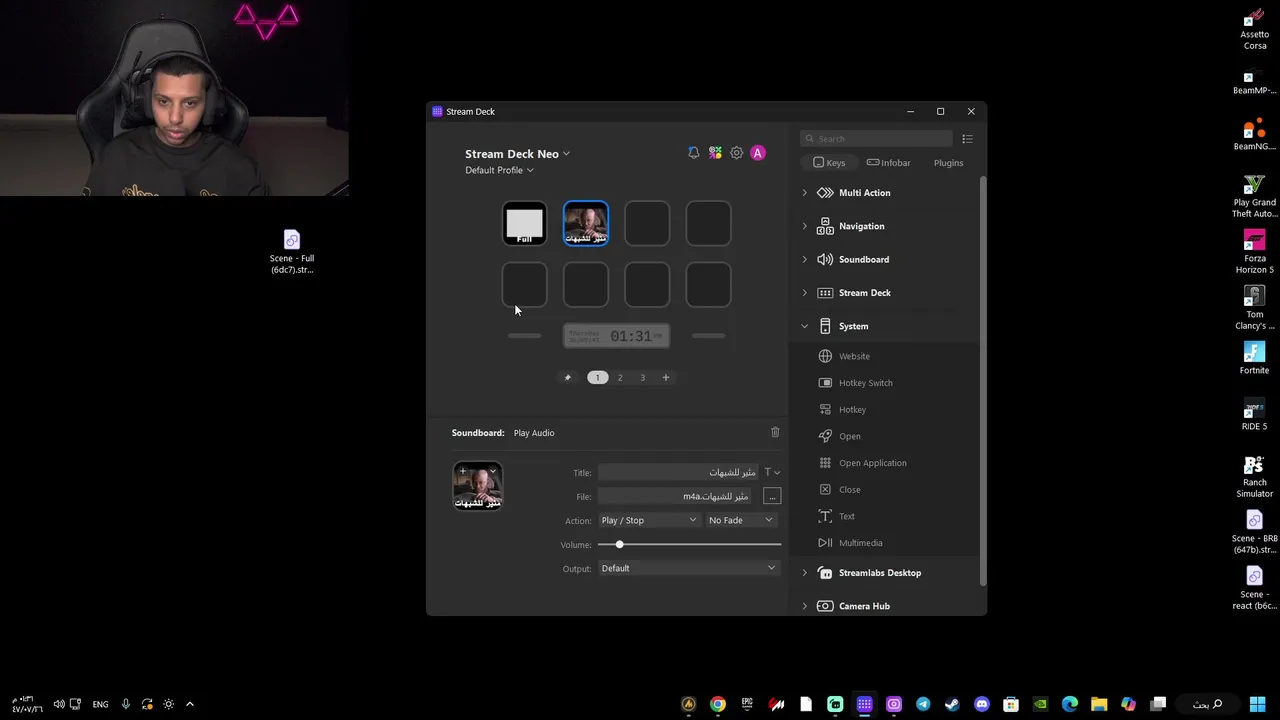Screen dimensions: 1280x720
Task: Open the Stream Deck Neo device dropdown
Action: (517, 154)
